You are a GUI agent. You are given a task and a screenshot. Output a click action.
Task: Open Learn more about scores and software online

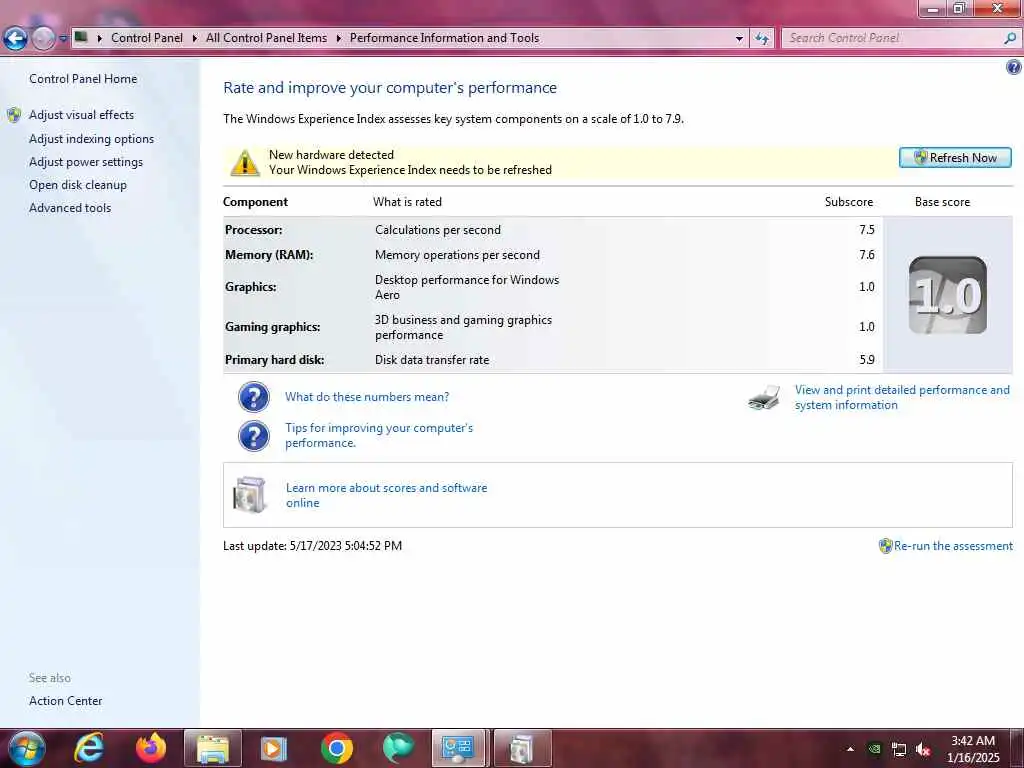click(387, 495)
